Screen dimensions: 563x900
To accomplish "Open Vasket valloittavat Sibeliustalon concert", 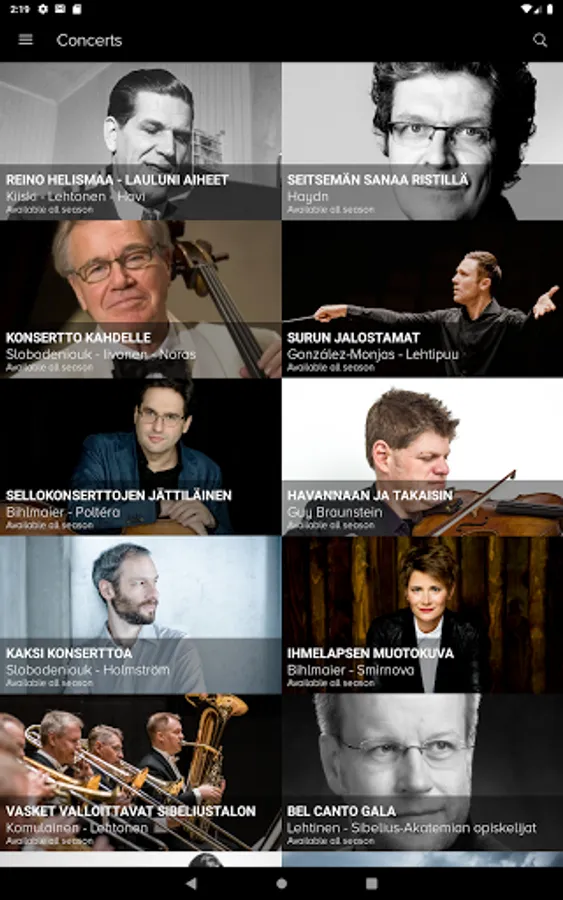I will click(x=141, y=773).
